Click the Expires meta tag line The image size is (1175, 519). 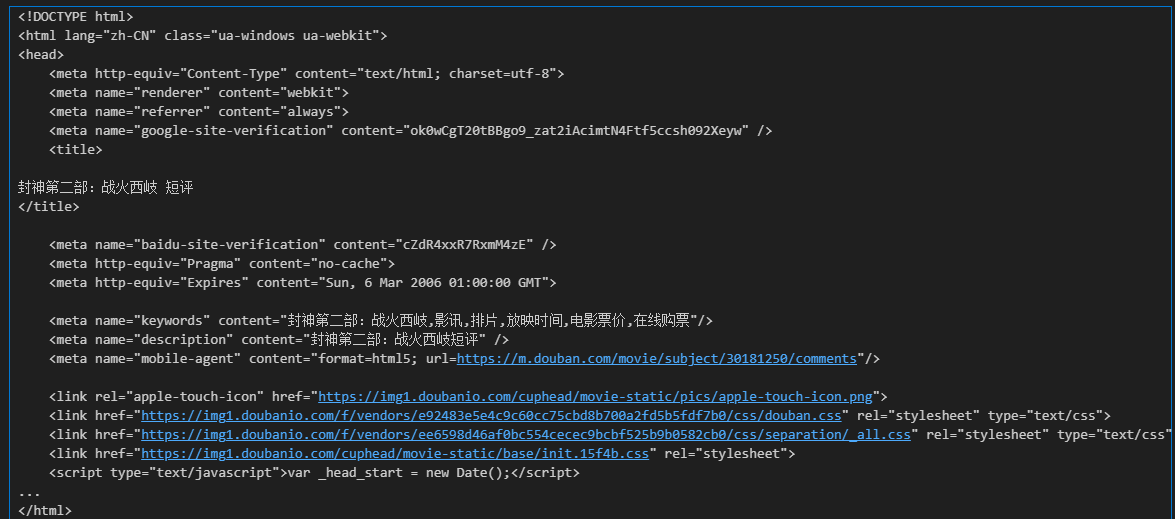pos(303,283)
